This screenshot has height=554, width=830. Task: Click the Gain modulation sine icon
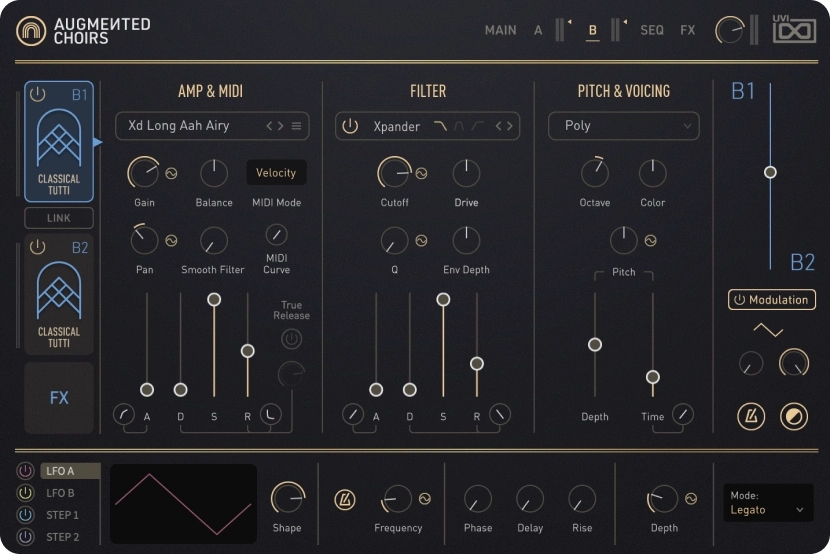click(171, 173)
